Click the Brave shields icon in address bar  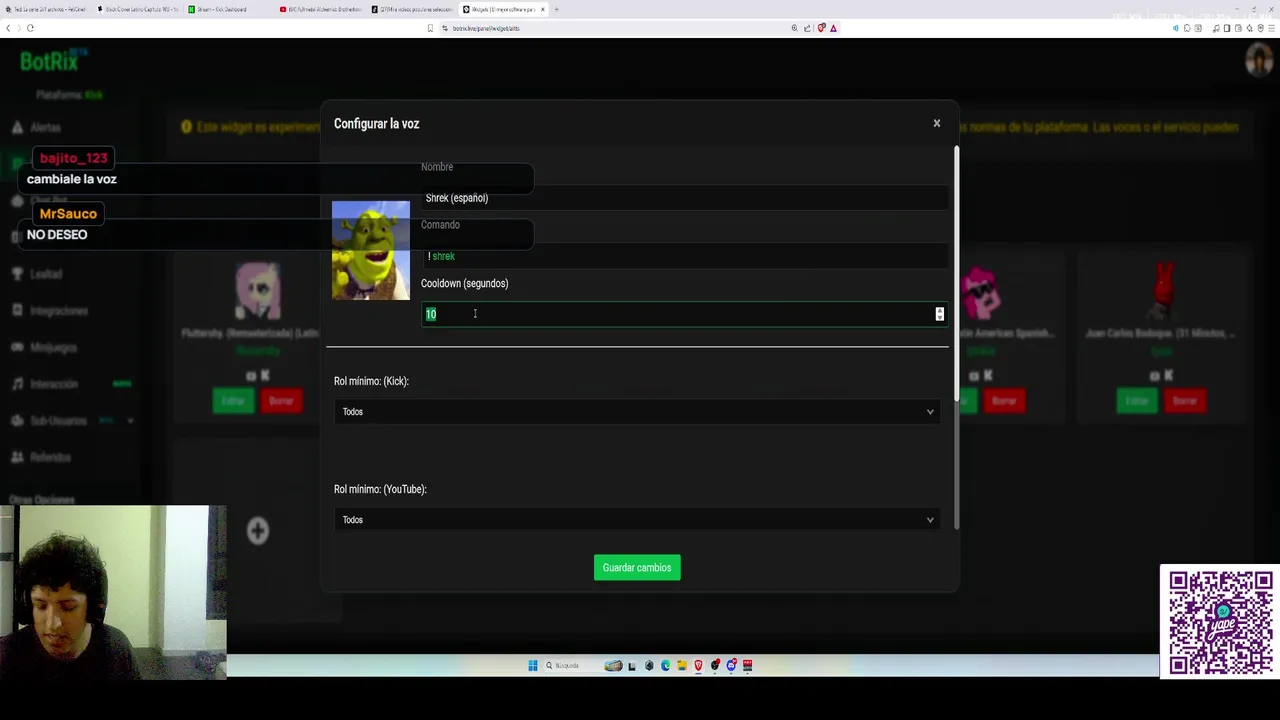[x=821, y=28]
